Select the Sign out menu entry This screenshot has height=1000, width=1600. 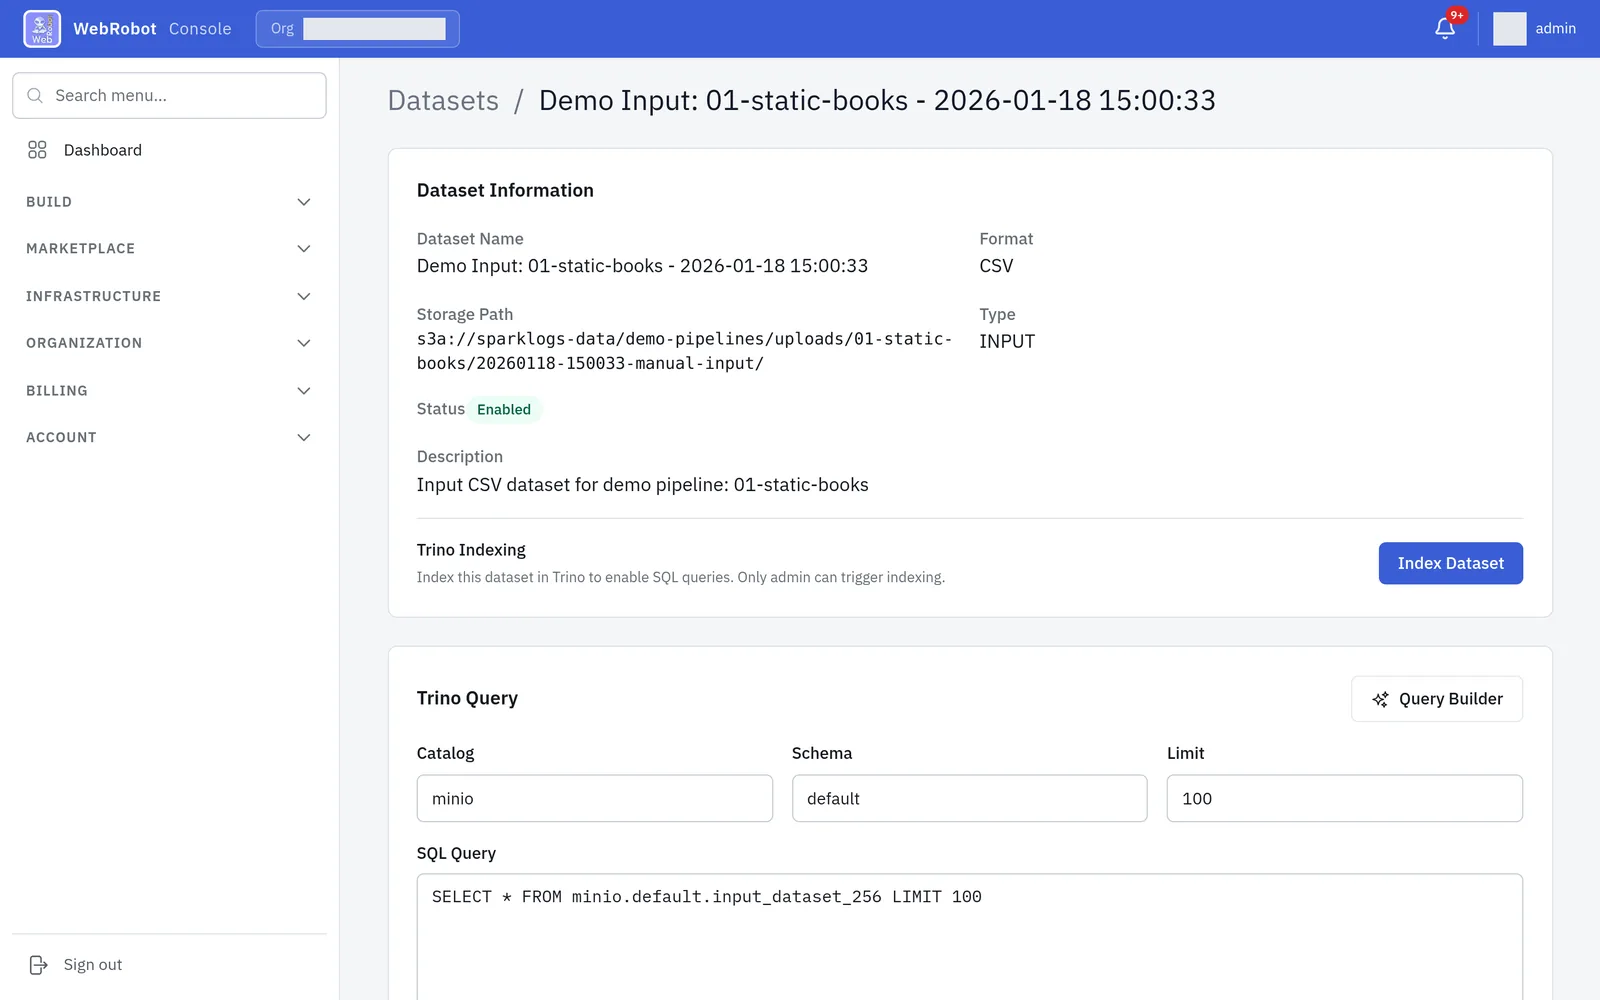click(x=169, y=965)
